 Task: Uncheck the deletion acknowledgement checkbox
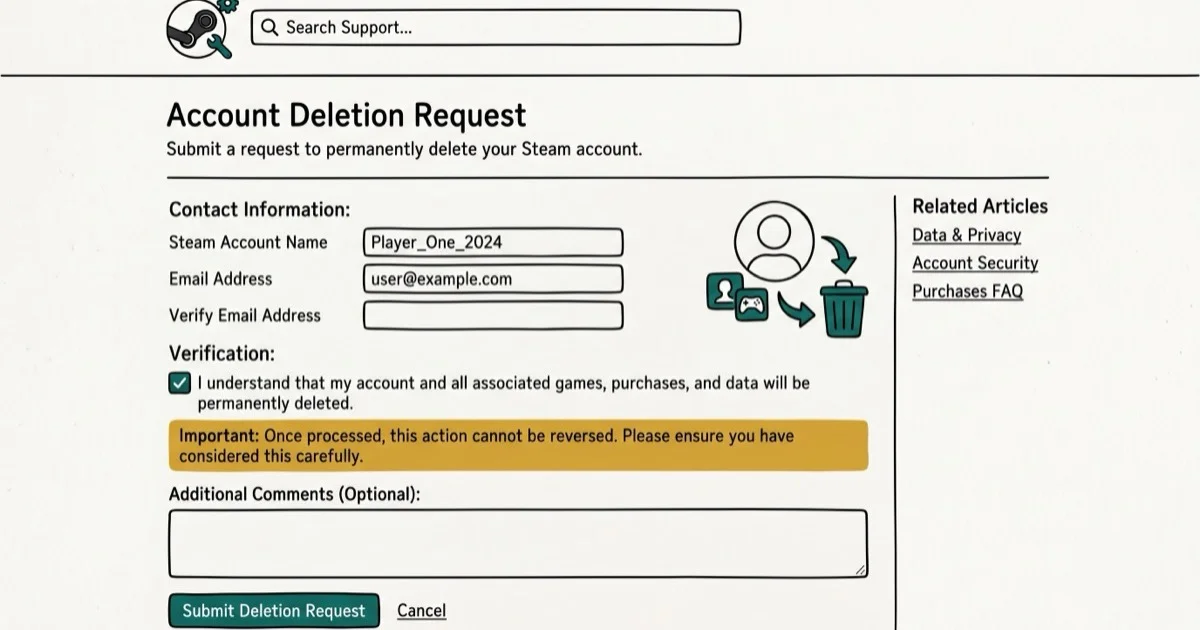coord(180,383)
